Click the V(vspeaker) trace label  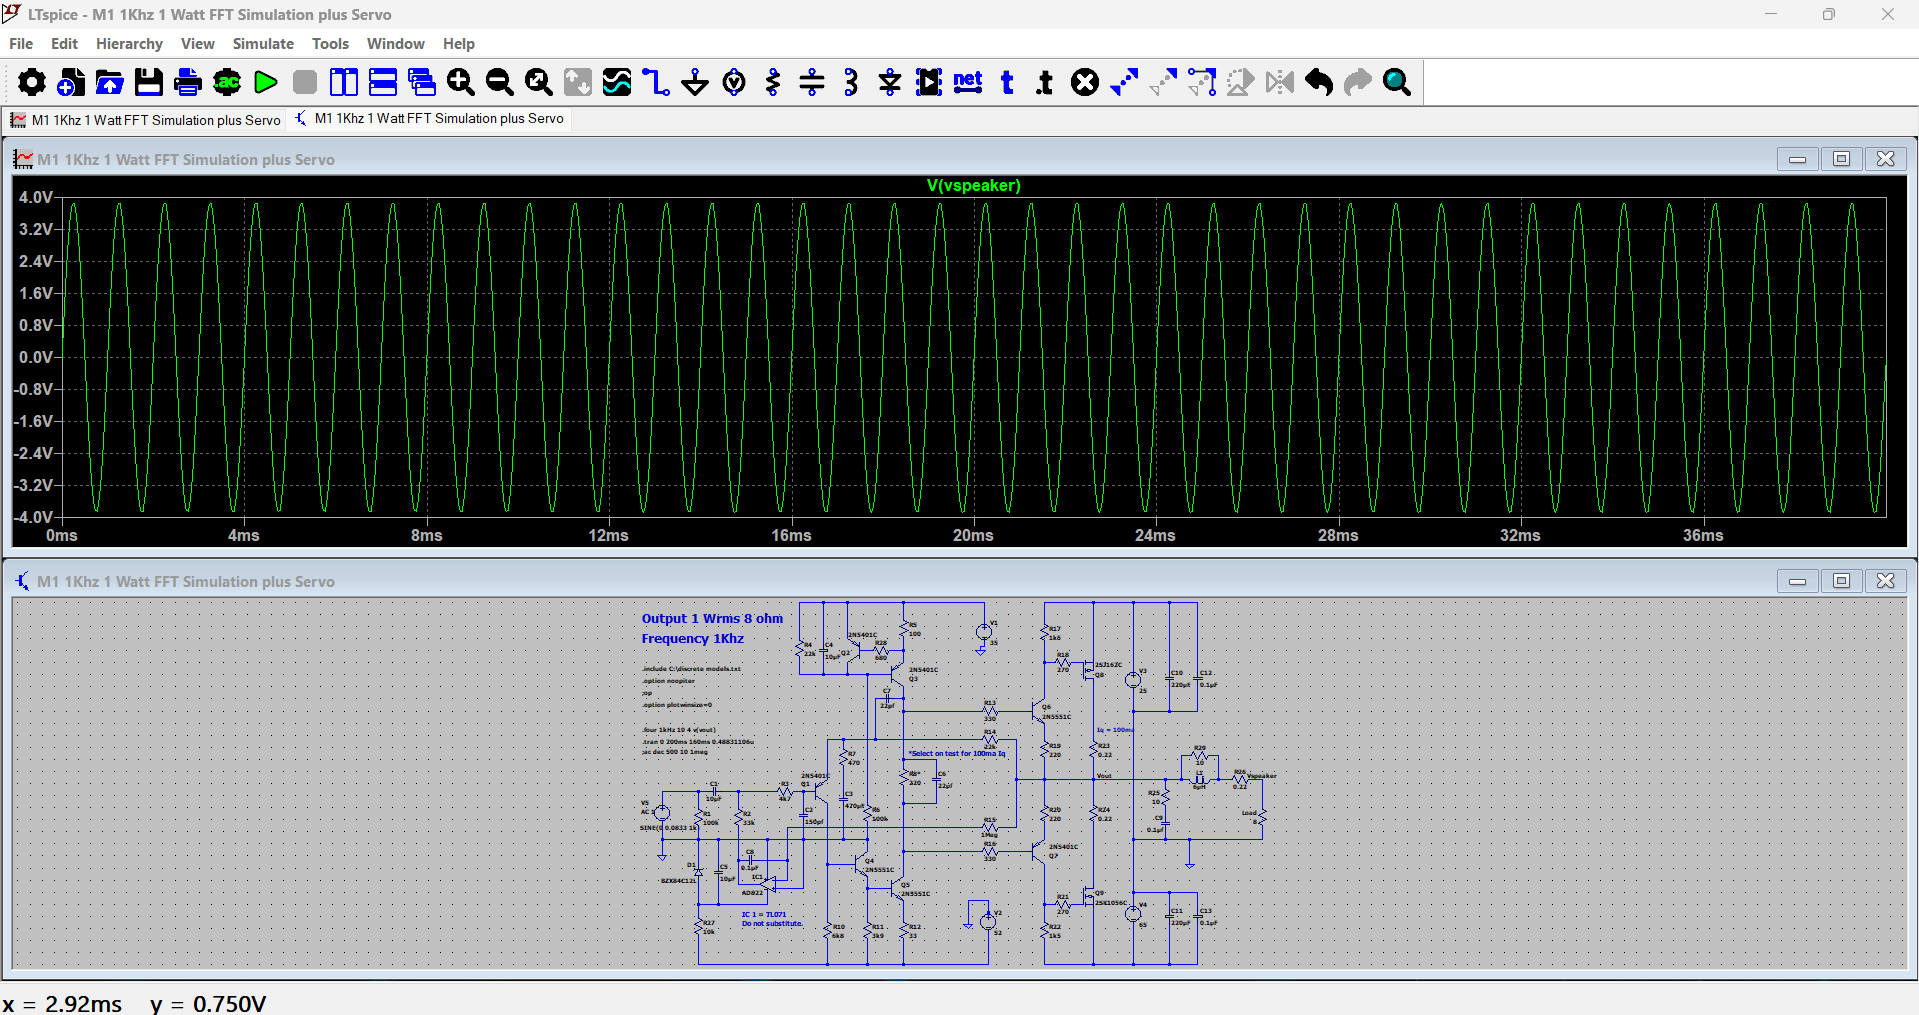coord(973,186)
